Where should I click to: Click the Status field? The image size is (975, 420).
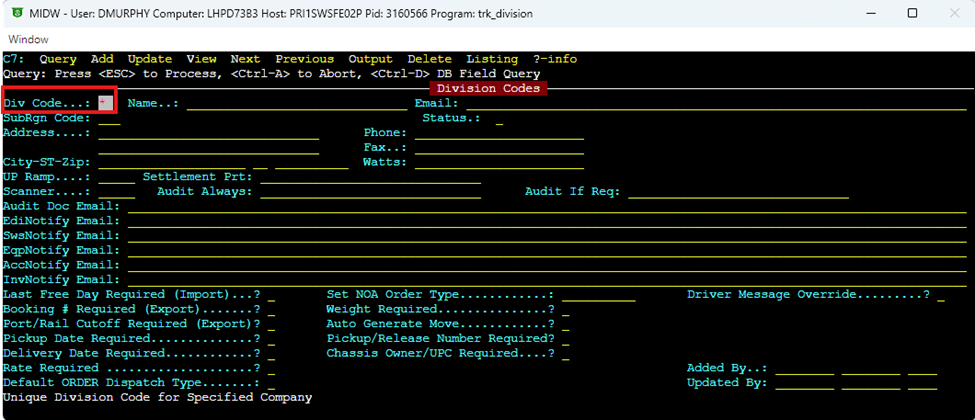point(499,118)
